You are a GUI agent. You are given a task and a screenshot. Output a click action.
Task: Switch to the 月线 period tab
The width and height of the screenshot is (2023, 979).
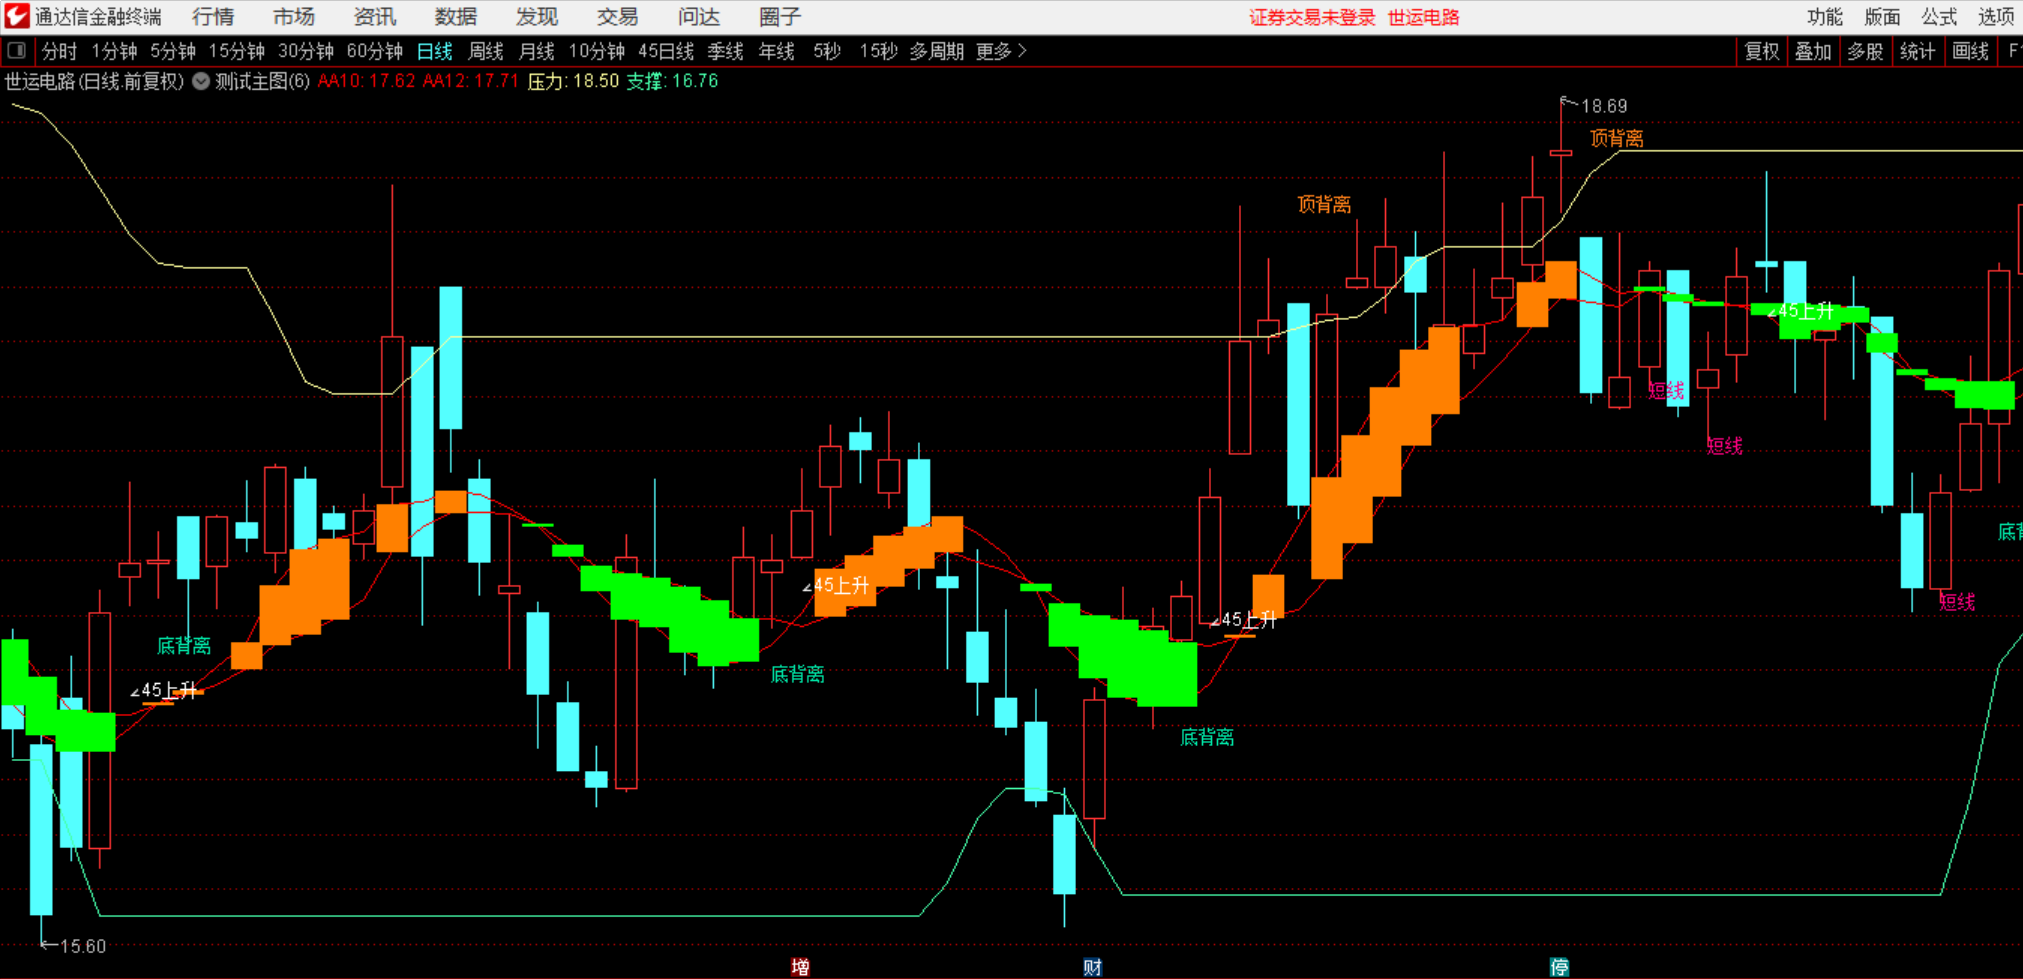537,51
